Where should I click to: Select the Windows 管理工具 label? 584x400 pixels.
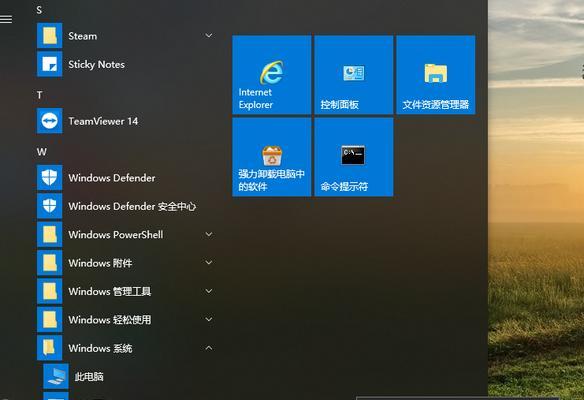click(x=110, y=291)
